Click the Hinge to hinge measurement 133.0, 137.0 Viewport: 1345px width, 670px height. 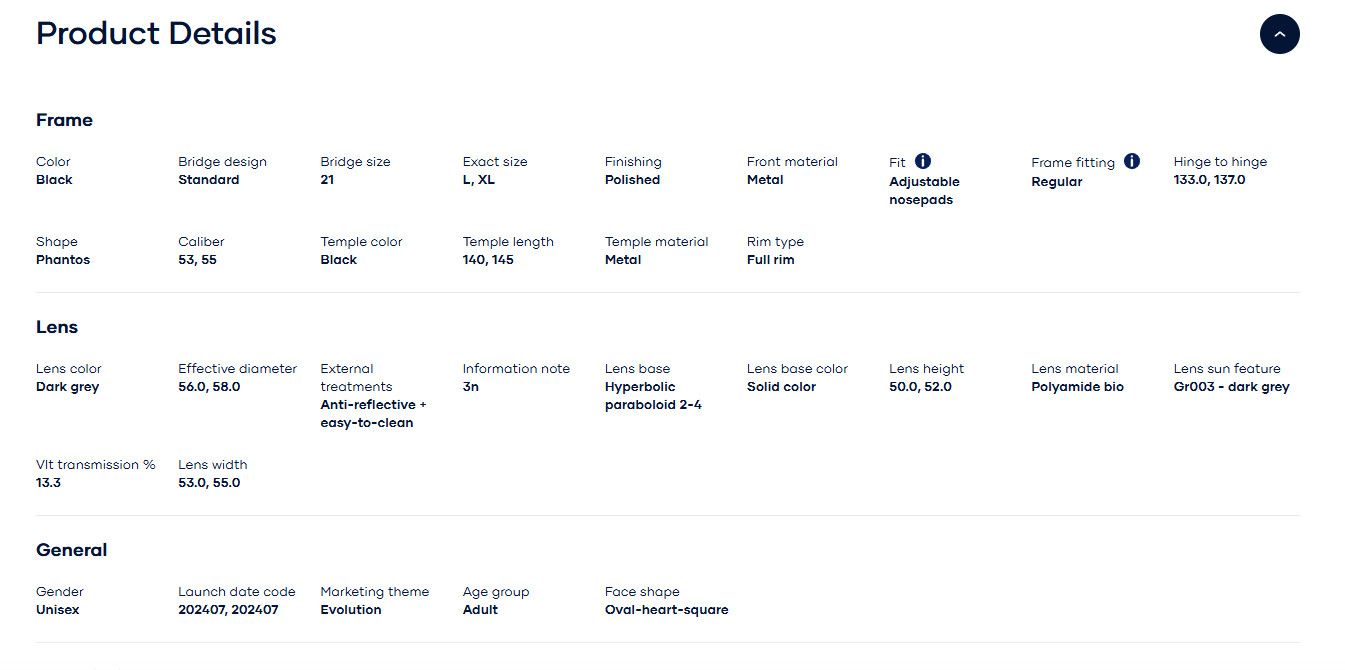pyautogui.click(x=1209, y=180)
